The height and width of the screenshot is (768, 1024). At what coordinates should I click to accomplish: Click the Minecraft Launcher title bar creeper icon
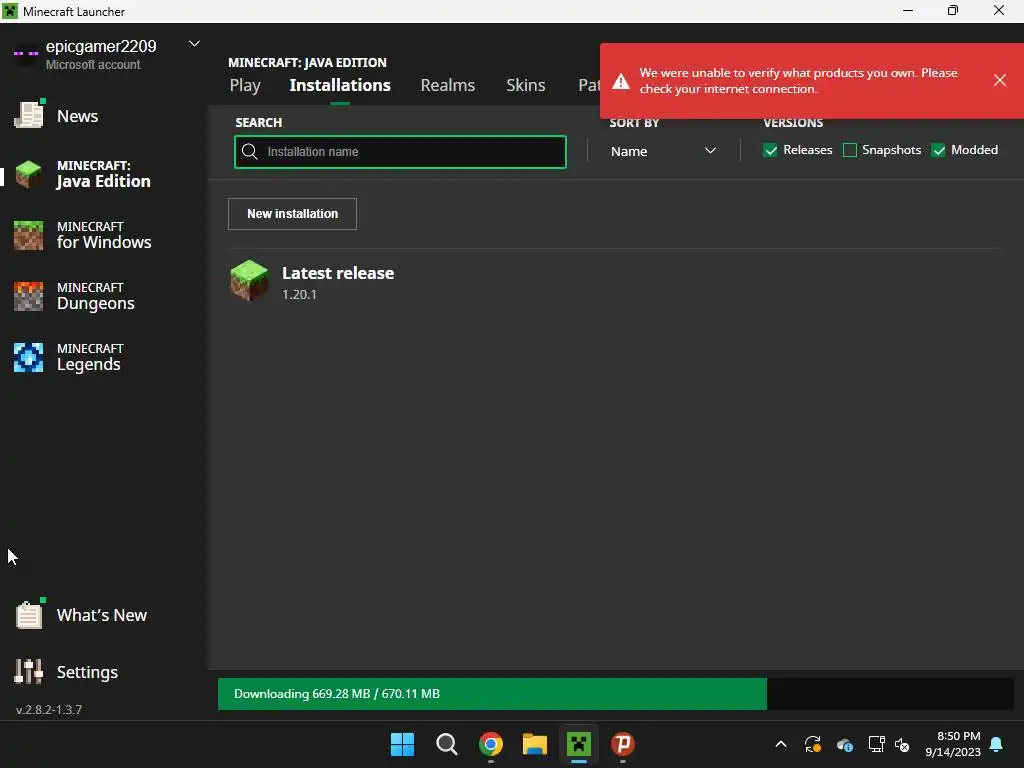pyautogui.click(x=10, y=11)
